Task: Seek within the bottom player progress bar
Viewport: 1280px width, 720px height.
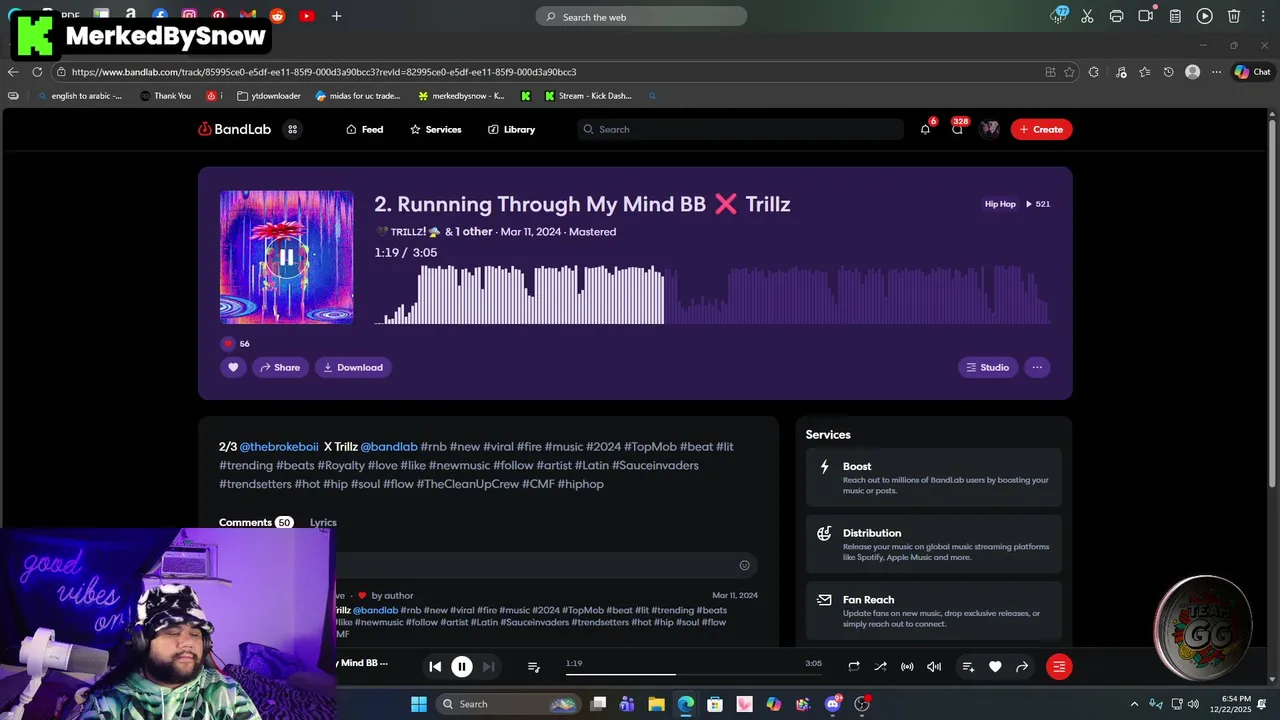Action: coord(693,674)
